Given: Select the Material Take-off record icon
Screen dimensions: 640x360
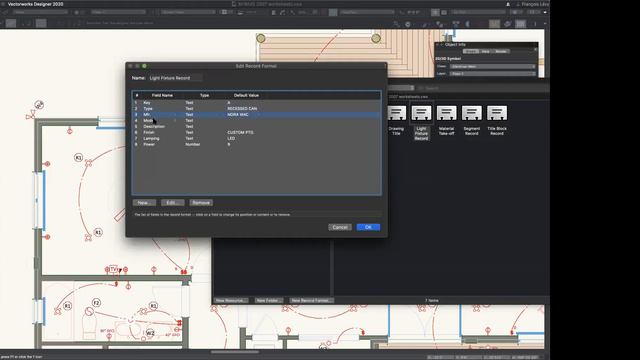Looking at the screenshot, I should [x=446, y=113].
